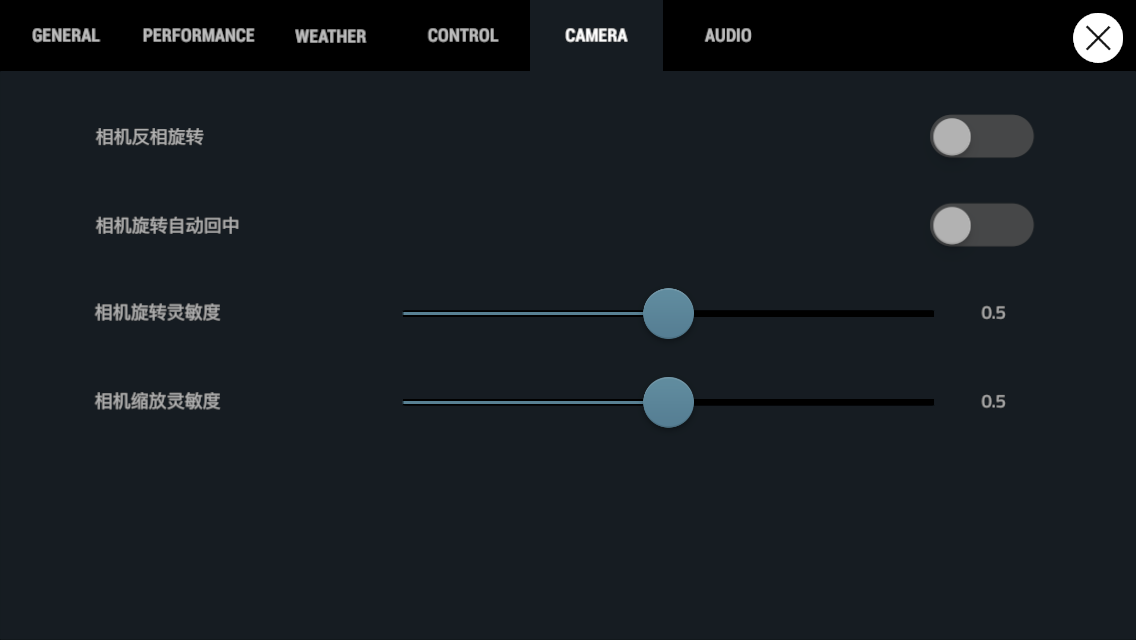Open the GENERAL tab
1136x640 pixels.
(x=66, y=36)
